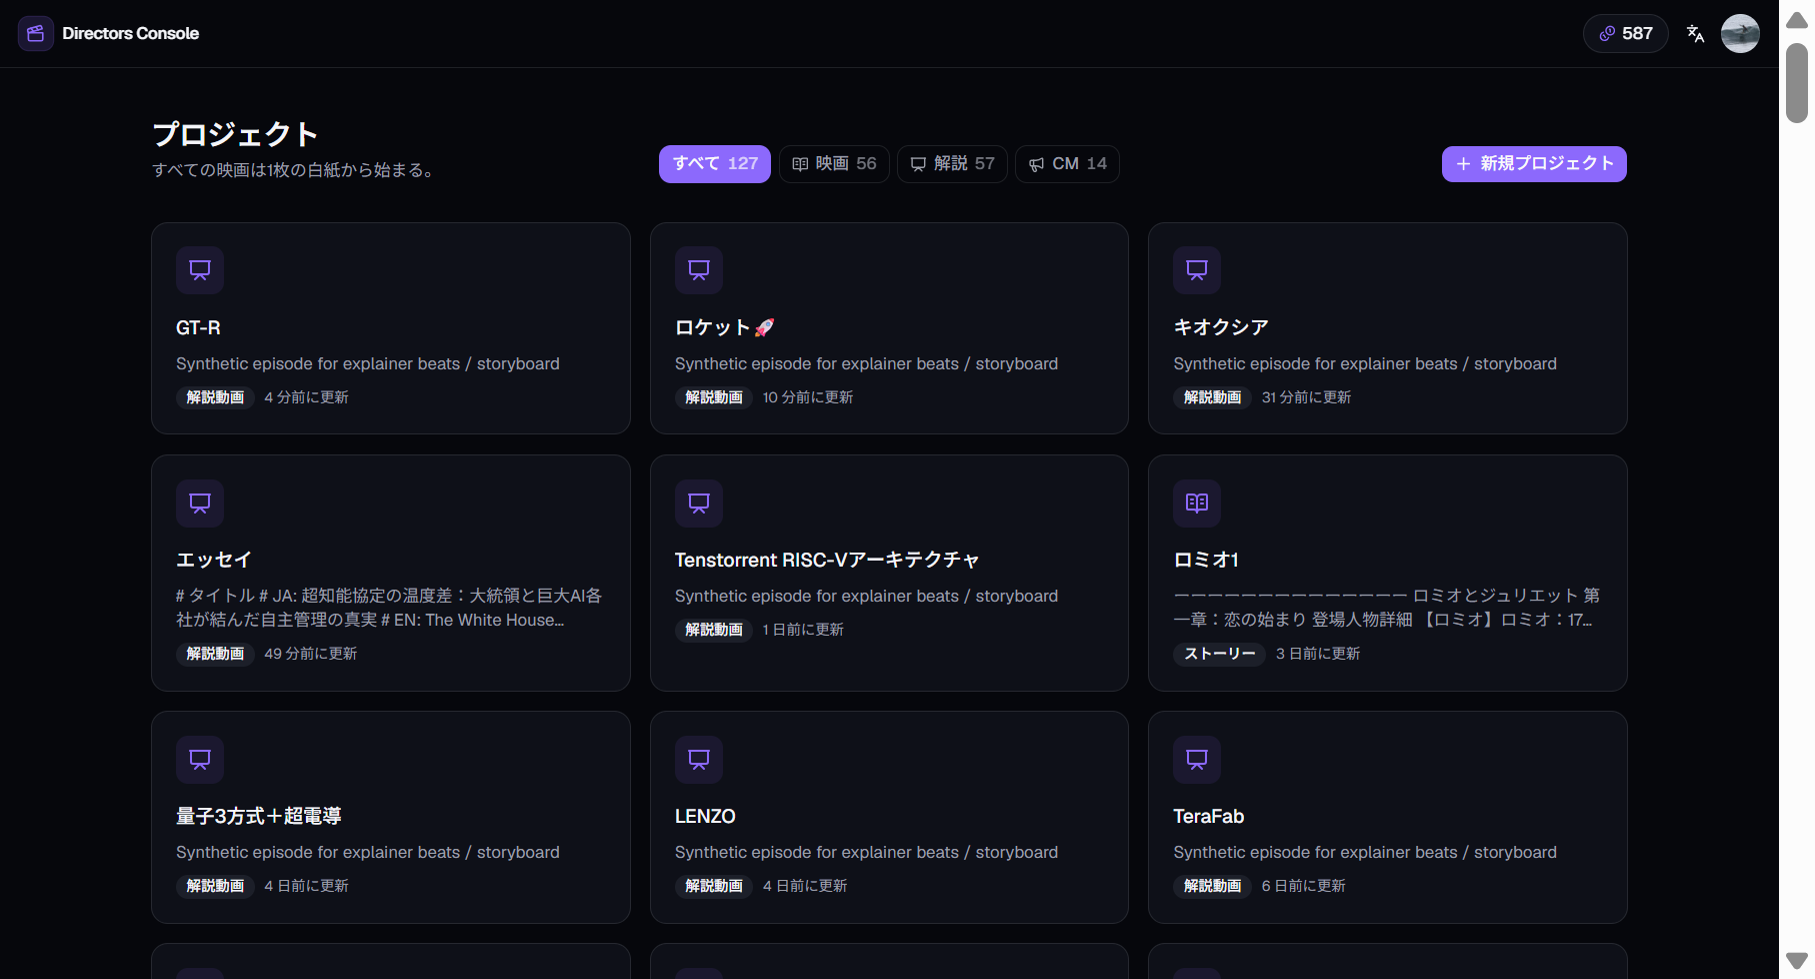This screenshot has height=979, width=1815.
Task: Open the ロミオ1 project title
Action: [x=1206, y=560]
